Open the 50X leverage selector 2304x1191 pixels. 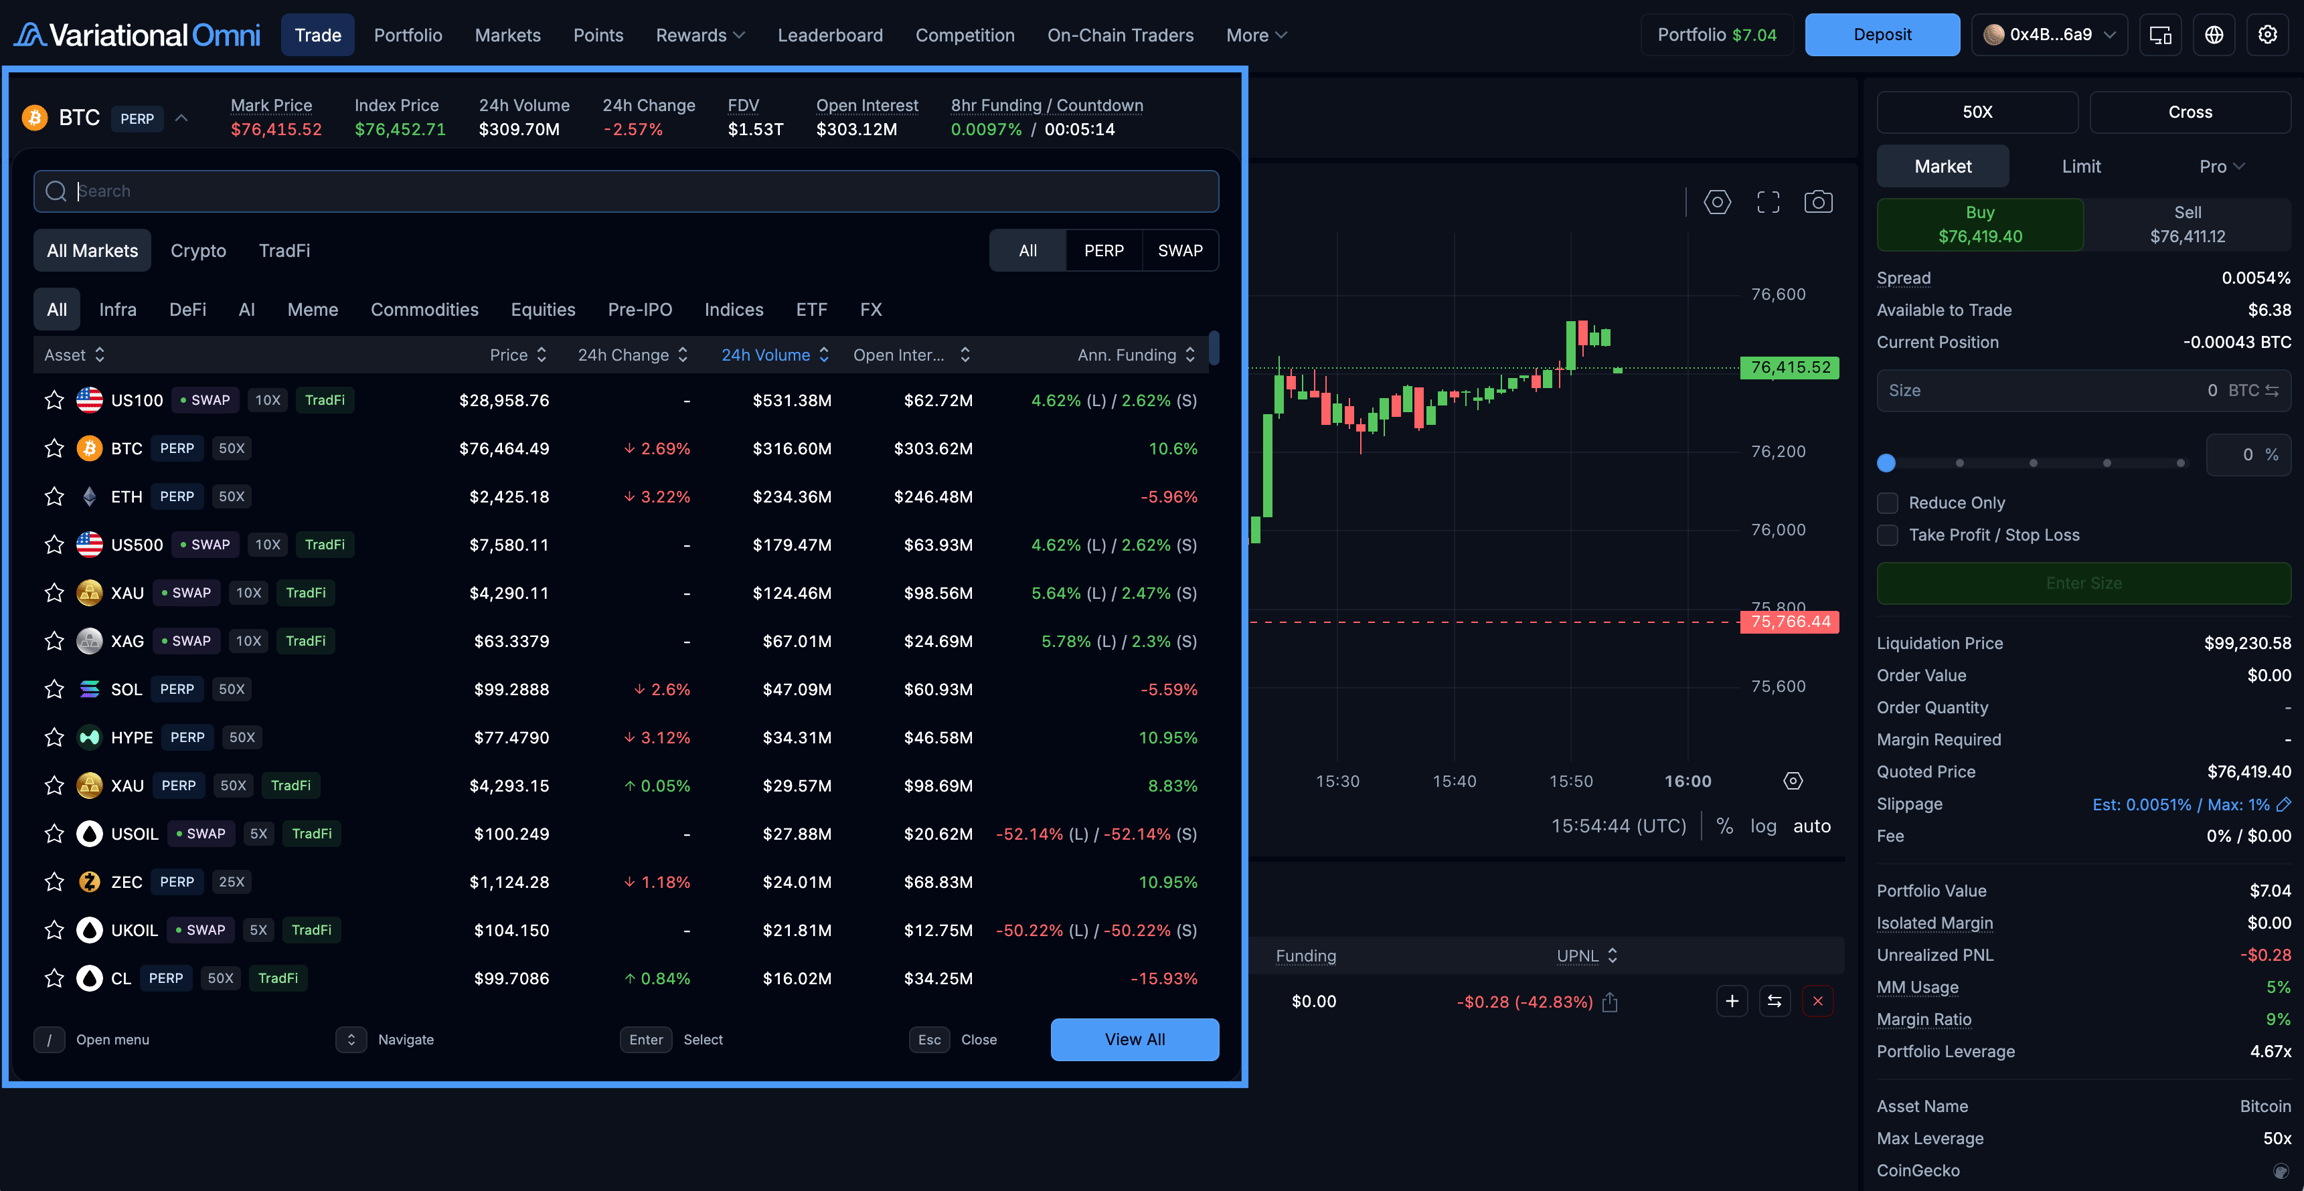(1977, 112)
